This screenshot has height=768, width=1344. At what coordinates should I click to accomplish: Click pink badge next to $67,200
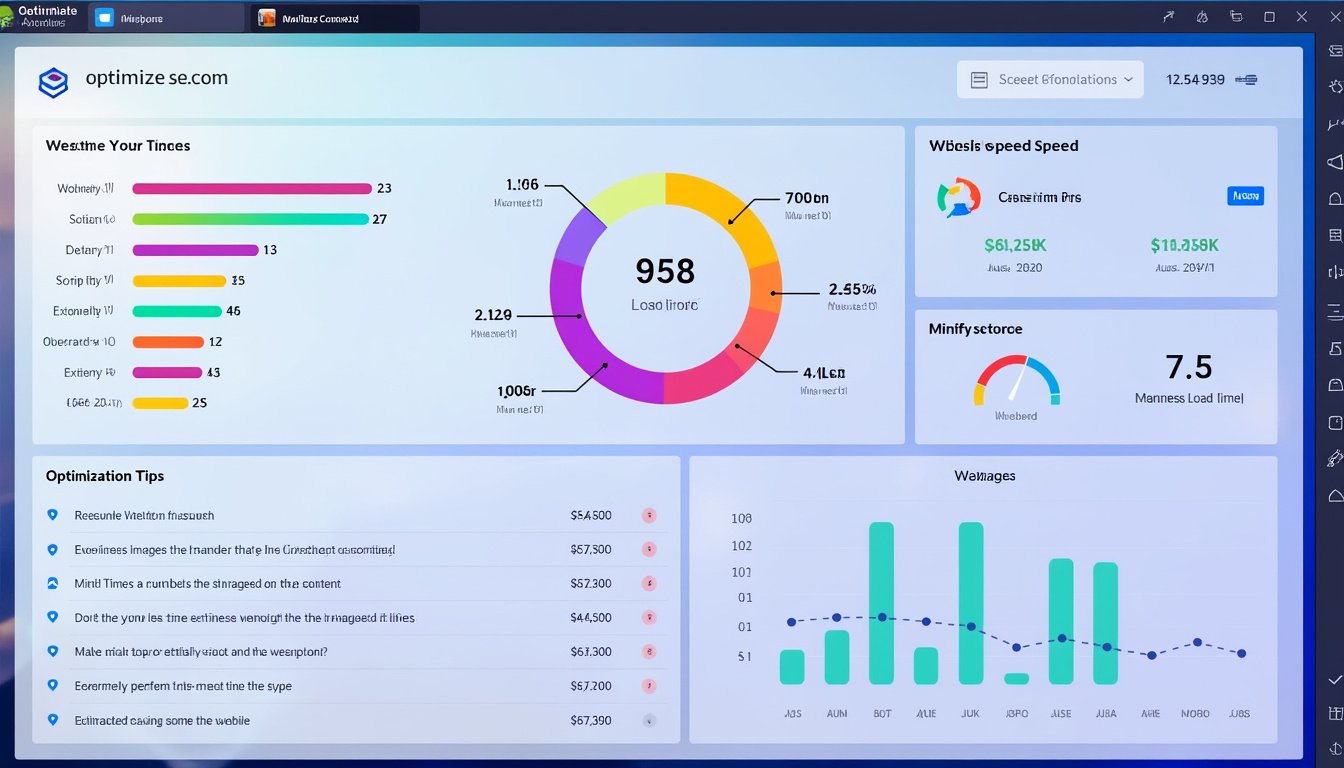click(649, 686)
